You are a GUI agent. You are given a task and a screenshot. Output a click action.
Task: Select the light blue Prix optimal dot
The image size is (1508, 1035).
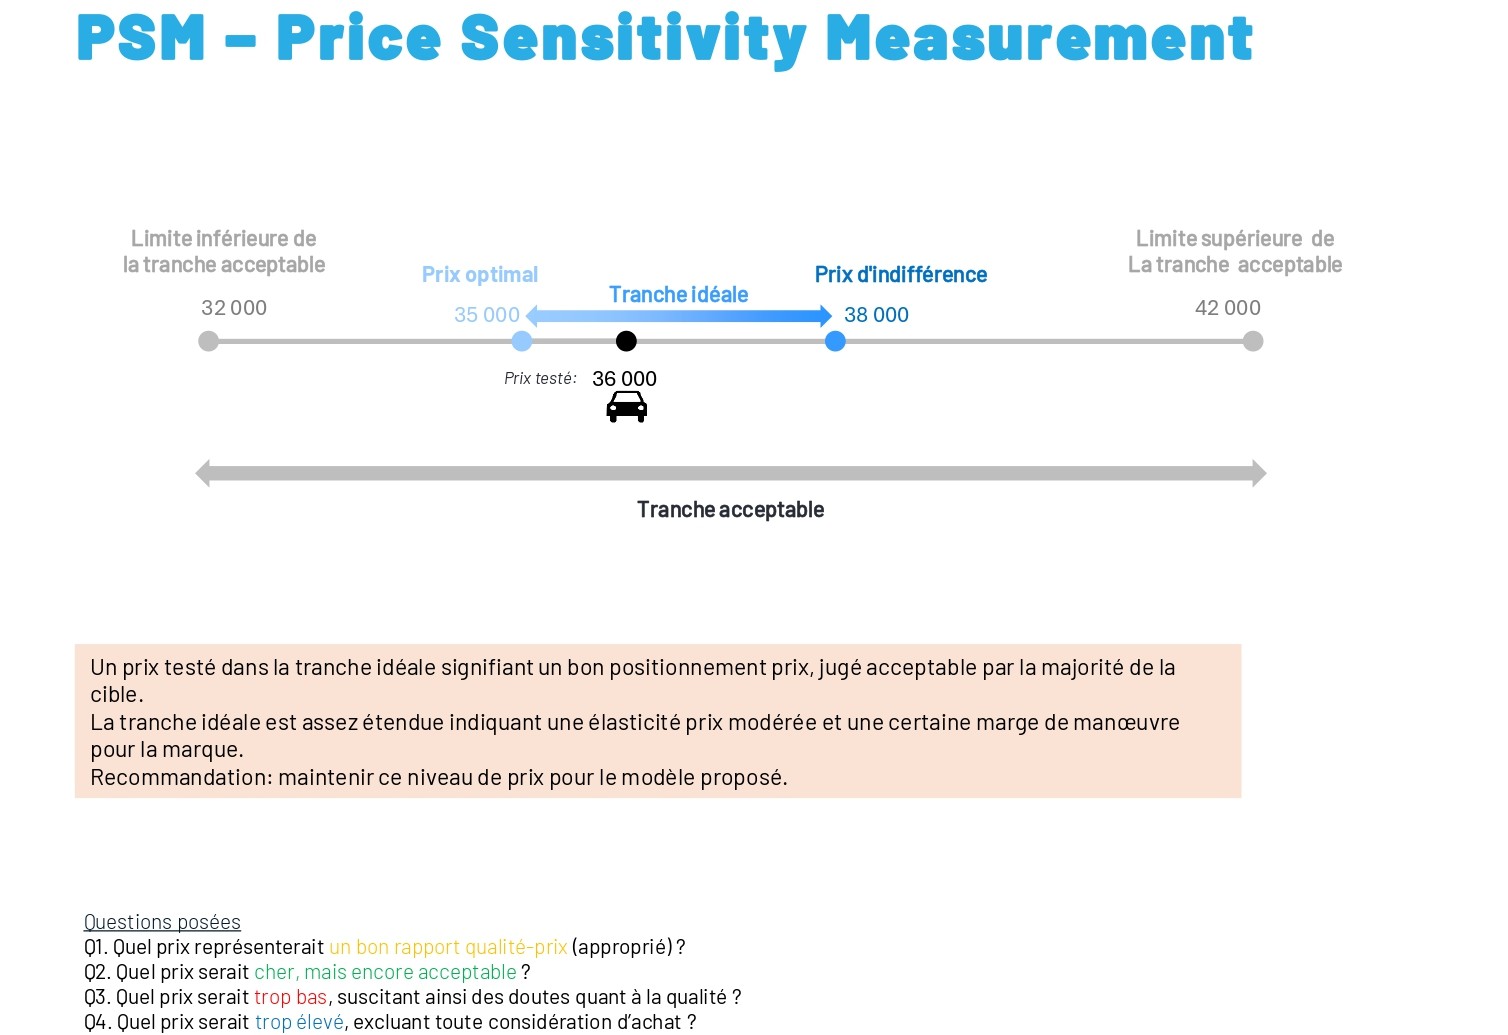pyautogui.click(x=522, y=342)
